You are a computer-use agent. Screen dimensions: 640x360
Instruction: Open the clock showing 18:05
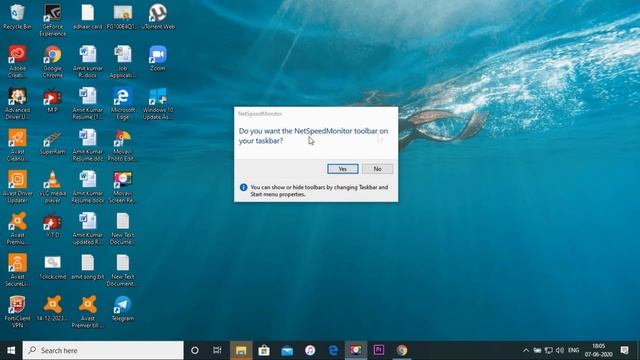click(x=598, y=350)
